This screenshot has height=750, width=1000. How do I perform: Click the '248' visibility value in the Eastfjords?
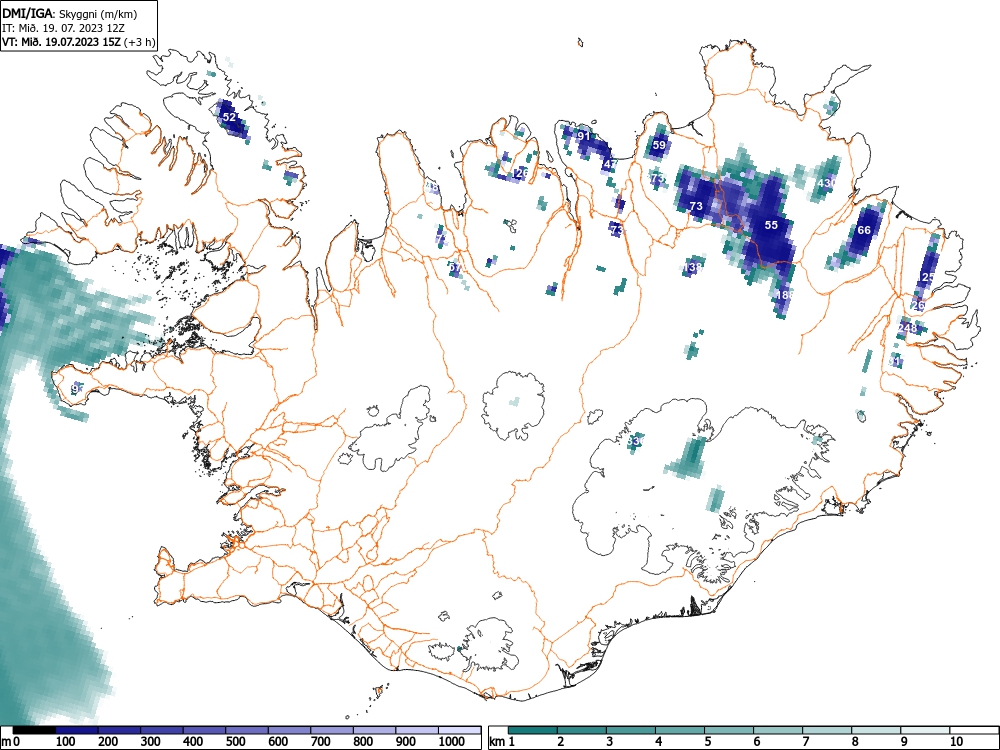[x=907, y=328]
